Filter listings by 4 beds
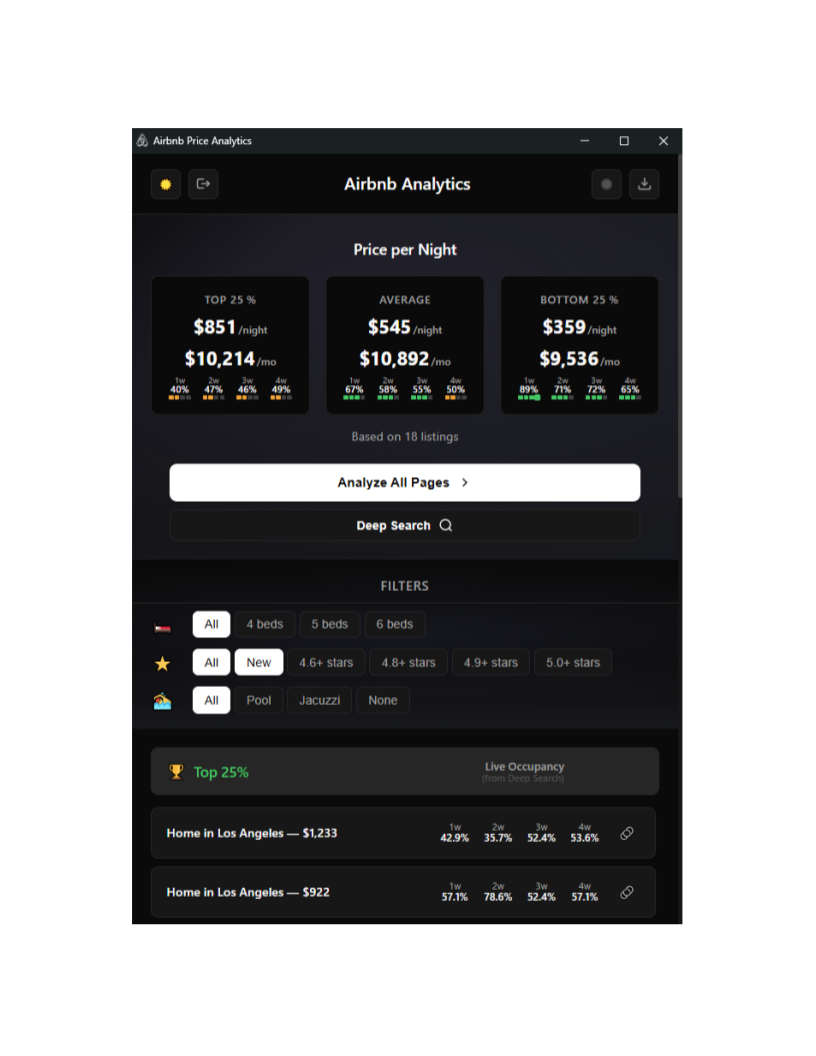816x1056 pixels. click(x=265, y=624)
